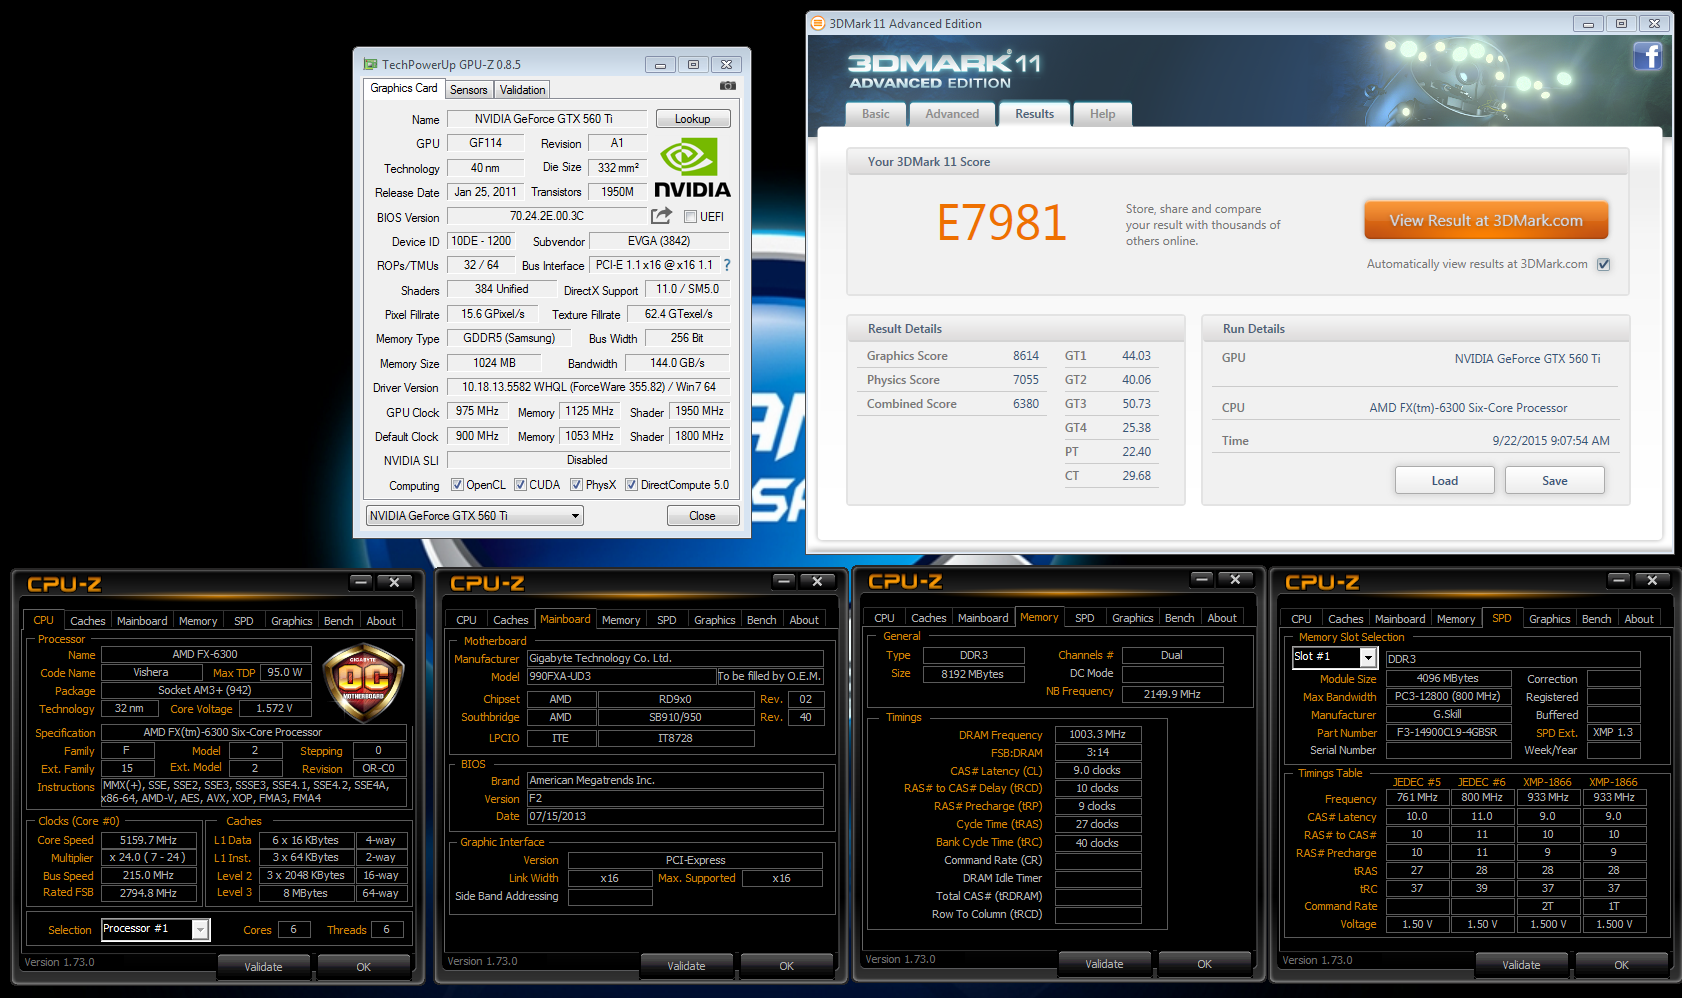Click the BIOS Date value 07/15/2013
1682x998 pixels.
676,816
